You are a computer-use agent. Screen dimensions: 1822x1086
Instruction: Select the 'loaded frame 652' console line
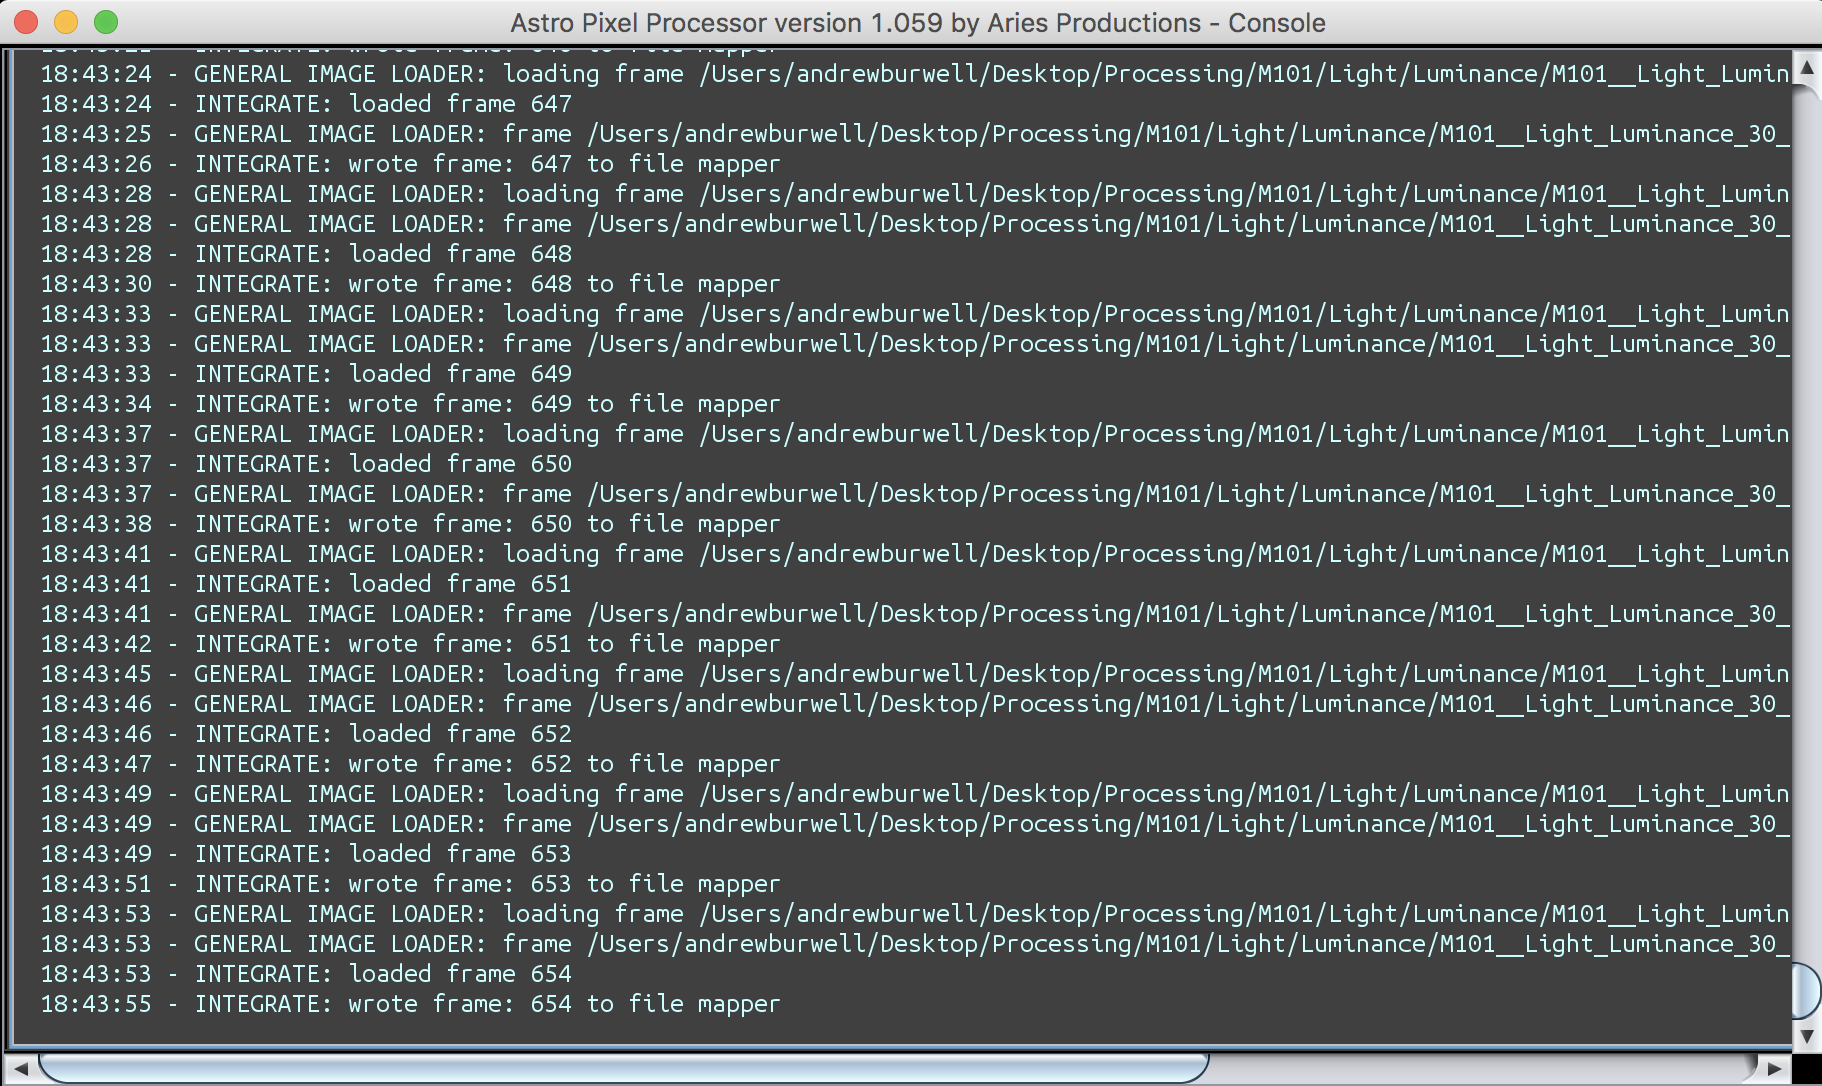click(x=382, y=734)
